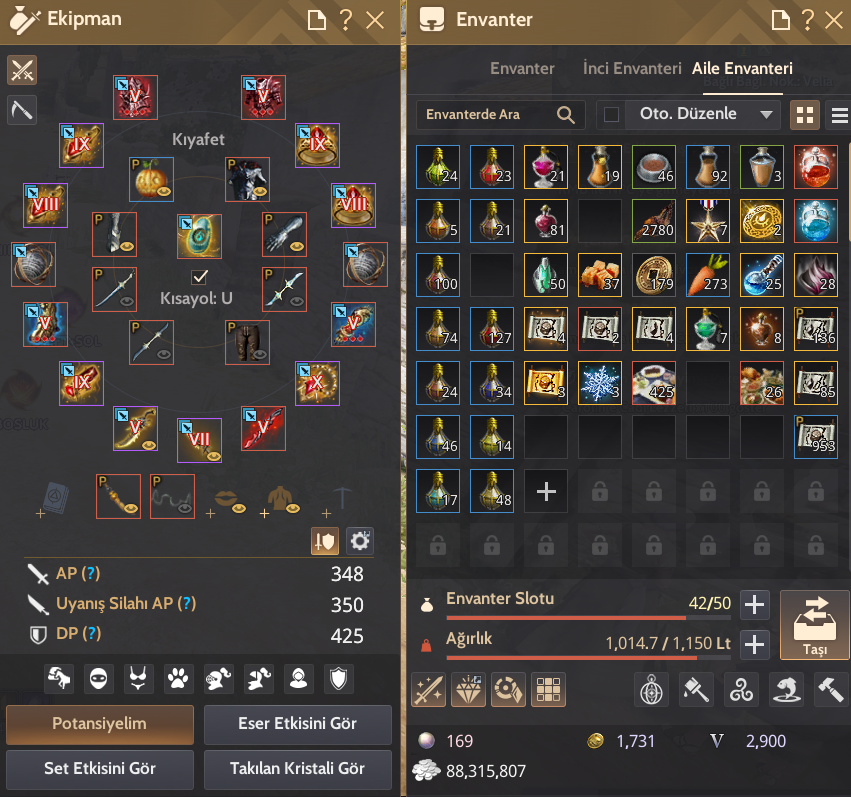Select the pickaxe life gear icon

[22, 110]
